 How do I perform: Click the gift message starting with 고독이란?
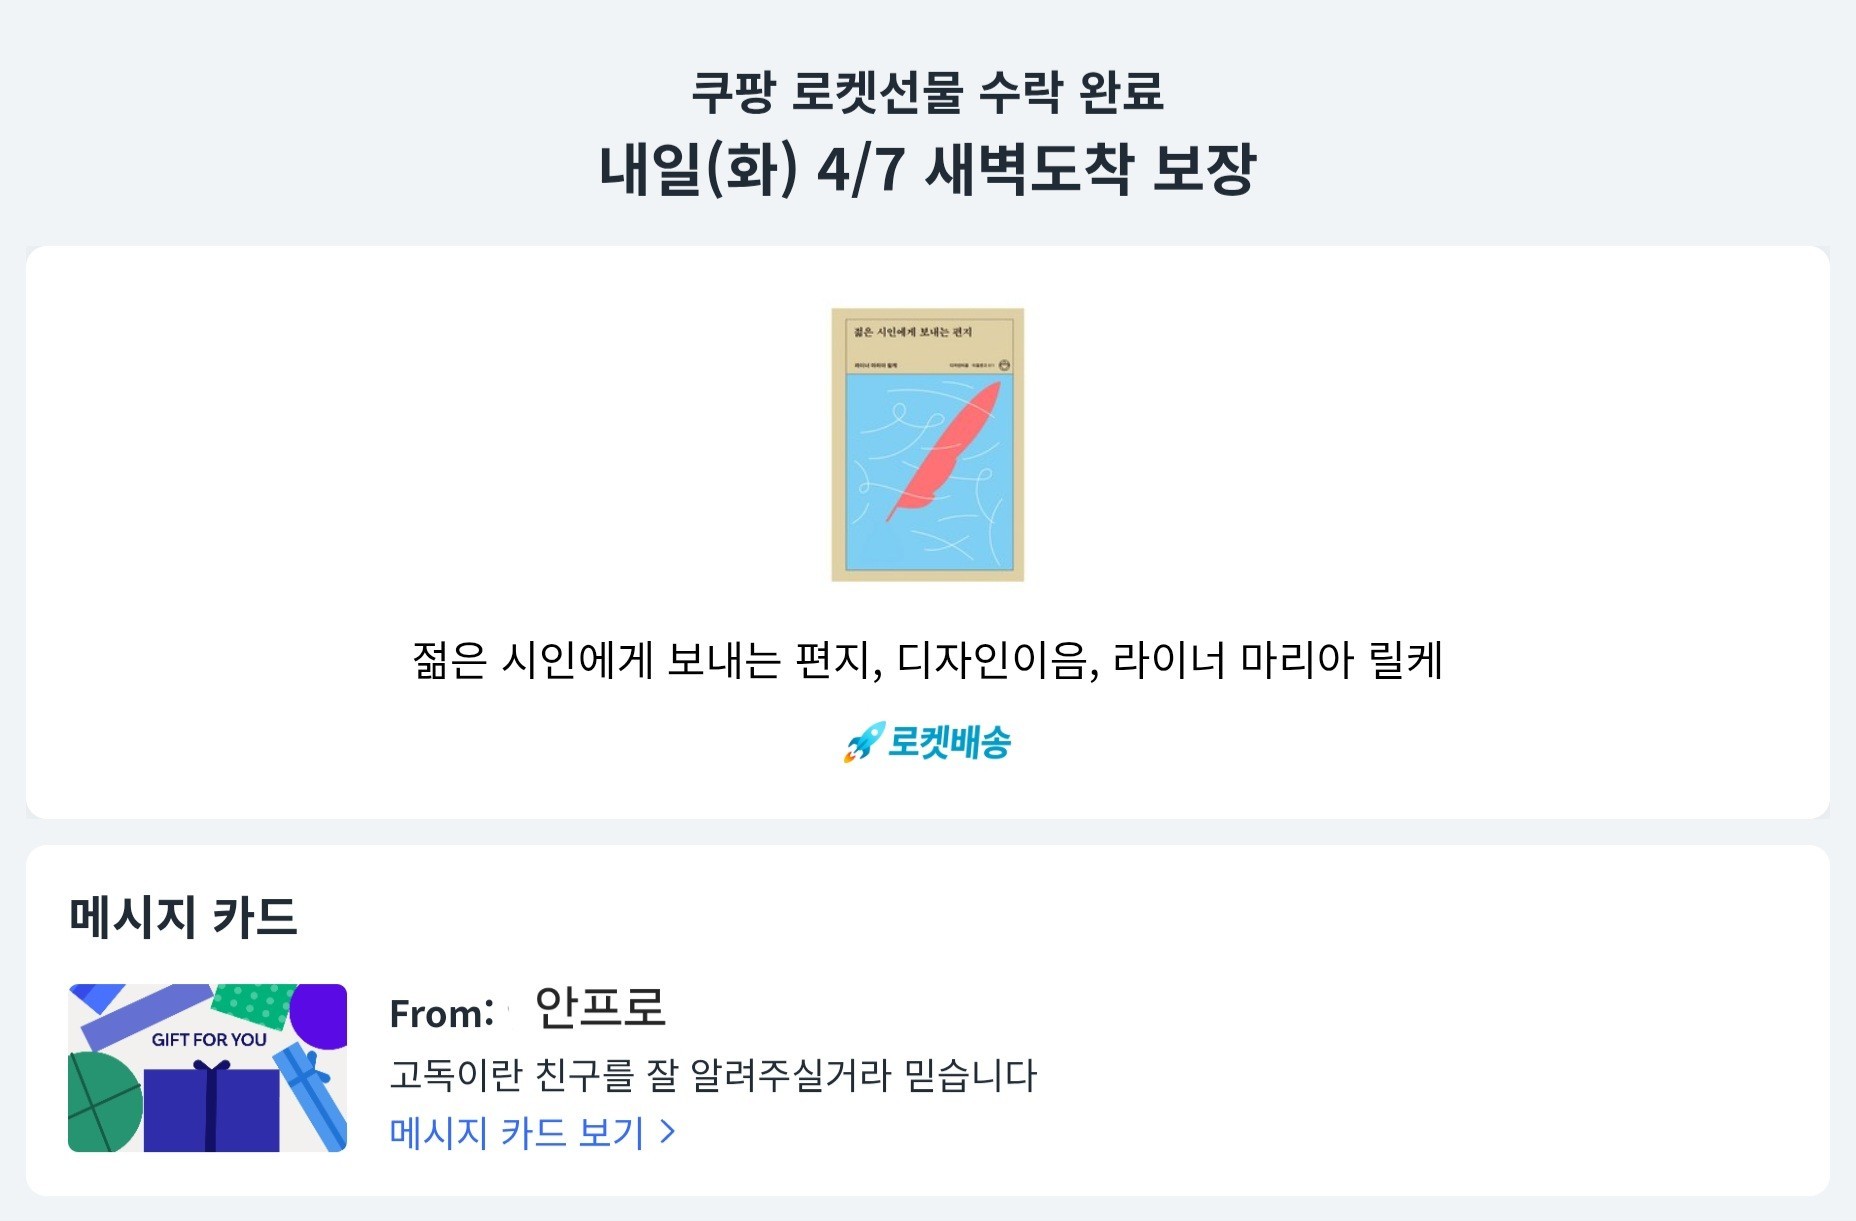(x=713, y=1075)
